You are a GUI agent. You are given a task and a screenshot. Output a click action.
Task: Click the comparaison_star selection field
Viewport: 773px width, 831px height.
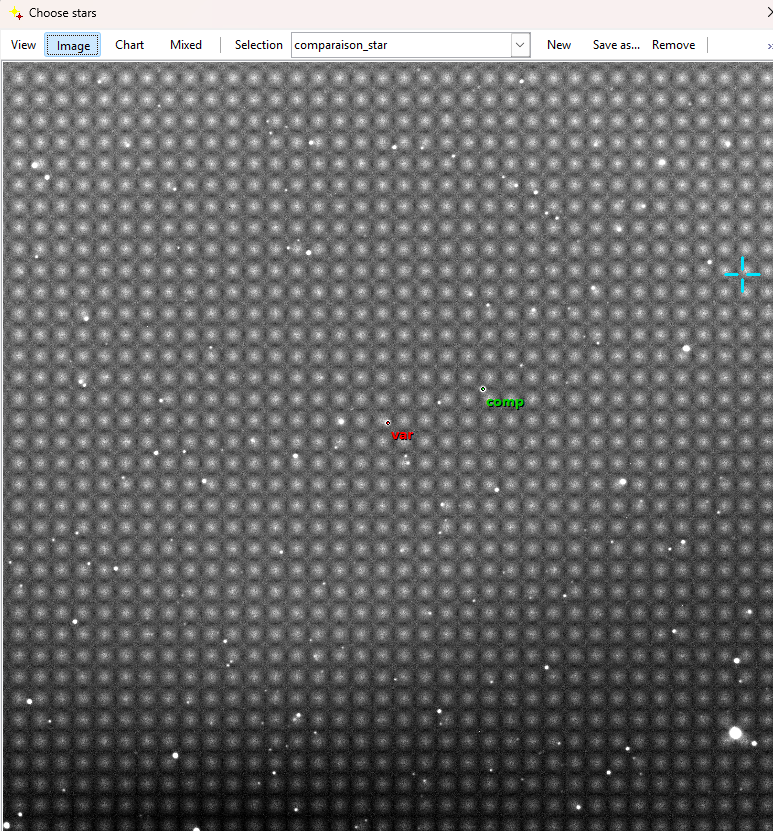coord(400,45)
